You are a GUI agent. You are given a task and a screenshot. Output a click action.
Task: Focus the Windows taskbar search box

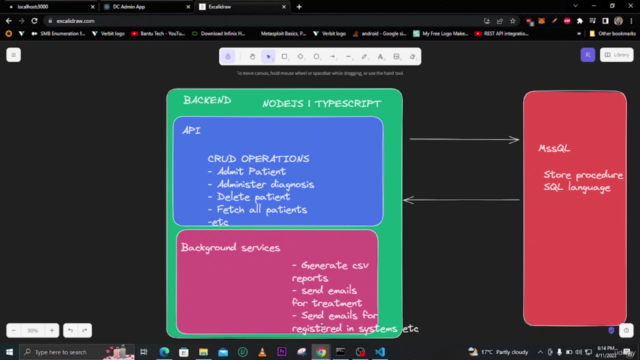pos(78,352)
